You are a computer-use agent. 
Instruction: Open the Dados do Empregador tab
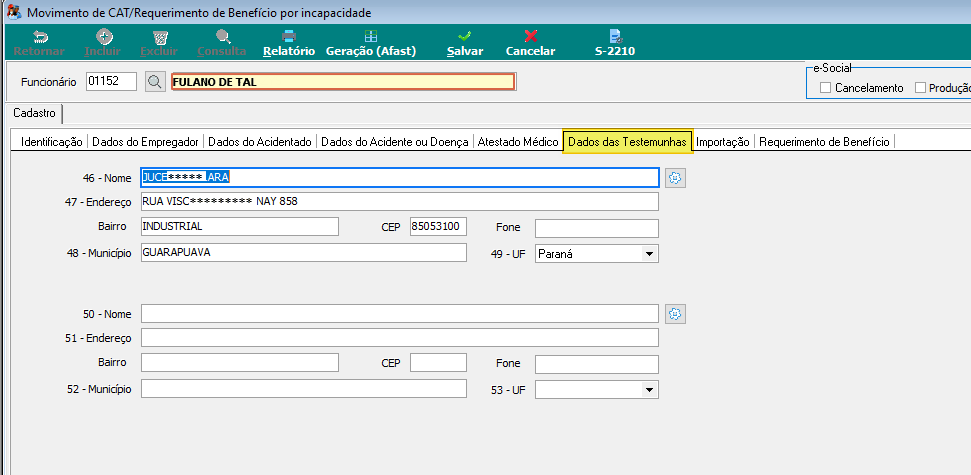(145, 142)
